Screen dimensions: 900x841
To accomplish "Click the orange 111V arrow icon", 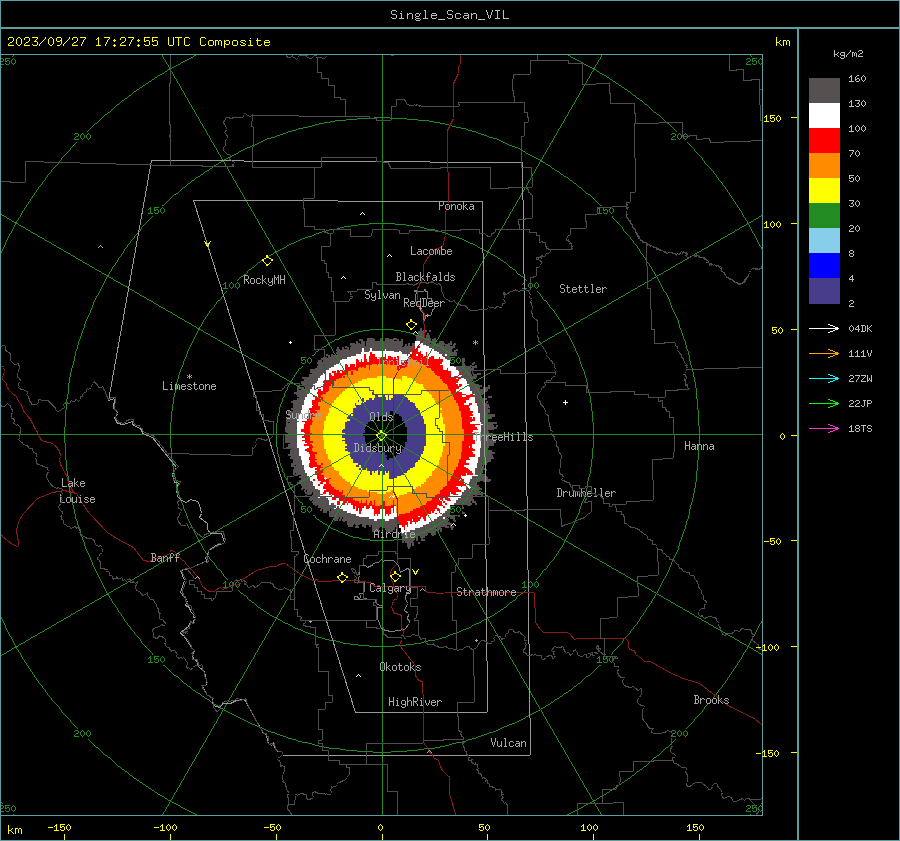I will (824, 354).
